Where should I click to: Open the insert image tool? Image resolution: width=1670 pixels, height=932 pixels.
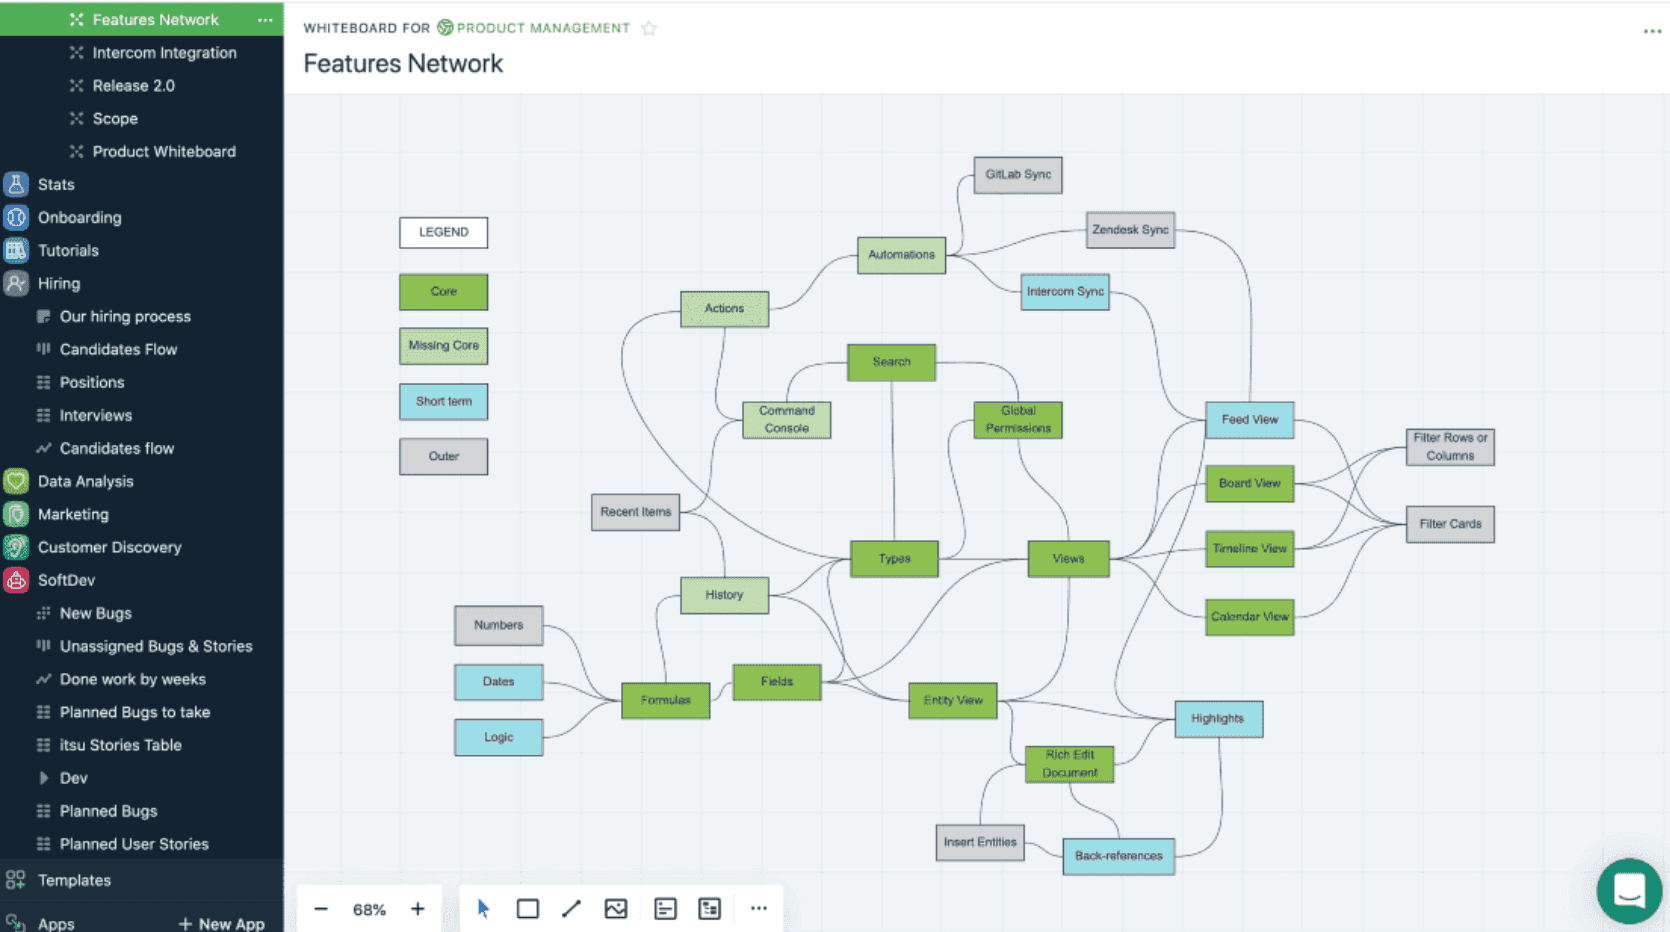(615, 908)
